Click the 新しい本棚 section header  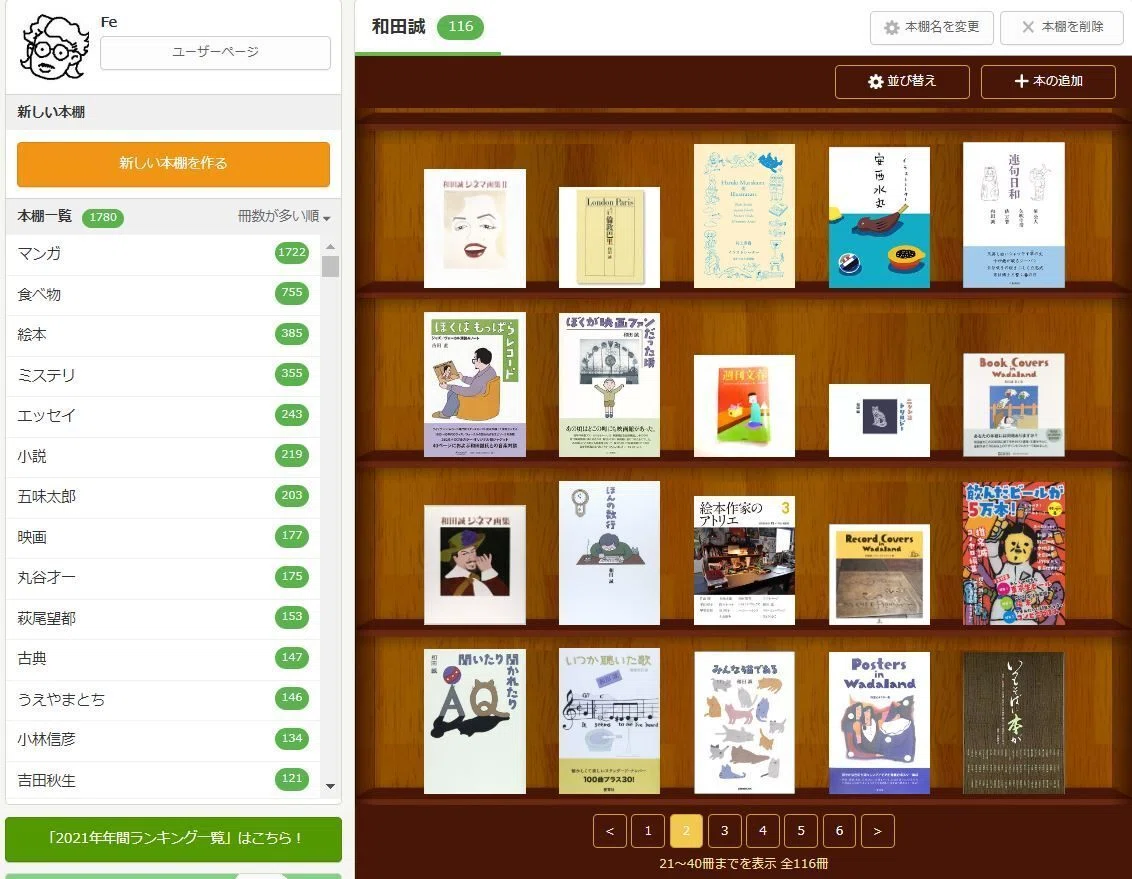(x=173, y=113)
